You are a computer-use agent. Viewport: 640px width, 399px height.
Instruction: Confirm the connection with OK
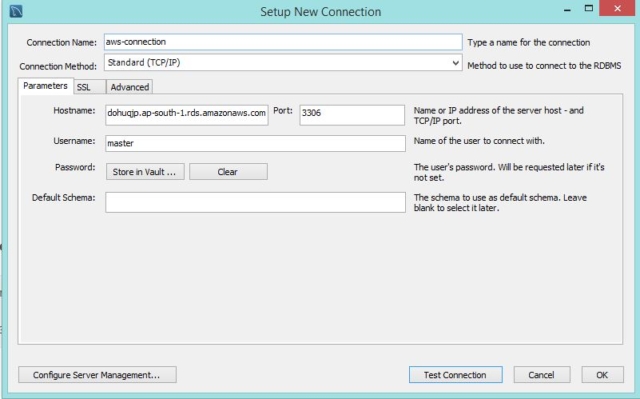pyautogui.click(x=602, y=375)
